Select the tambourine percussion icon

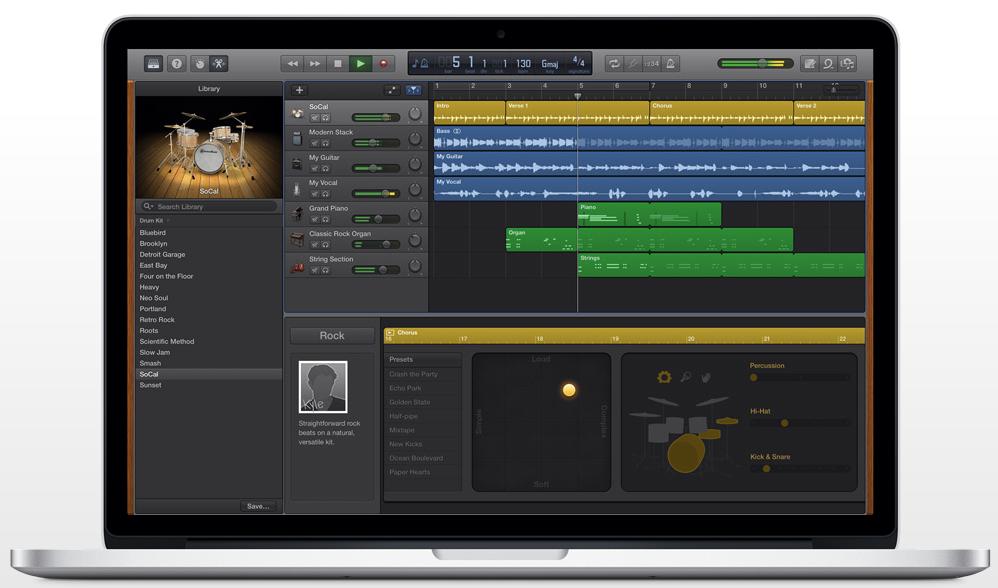(x=664, y=377)
